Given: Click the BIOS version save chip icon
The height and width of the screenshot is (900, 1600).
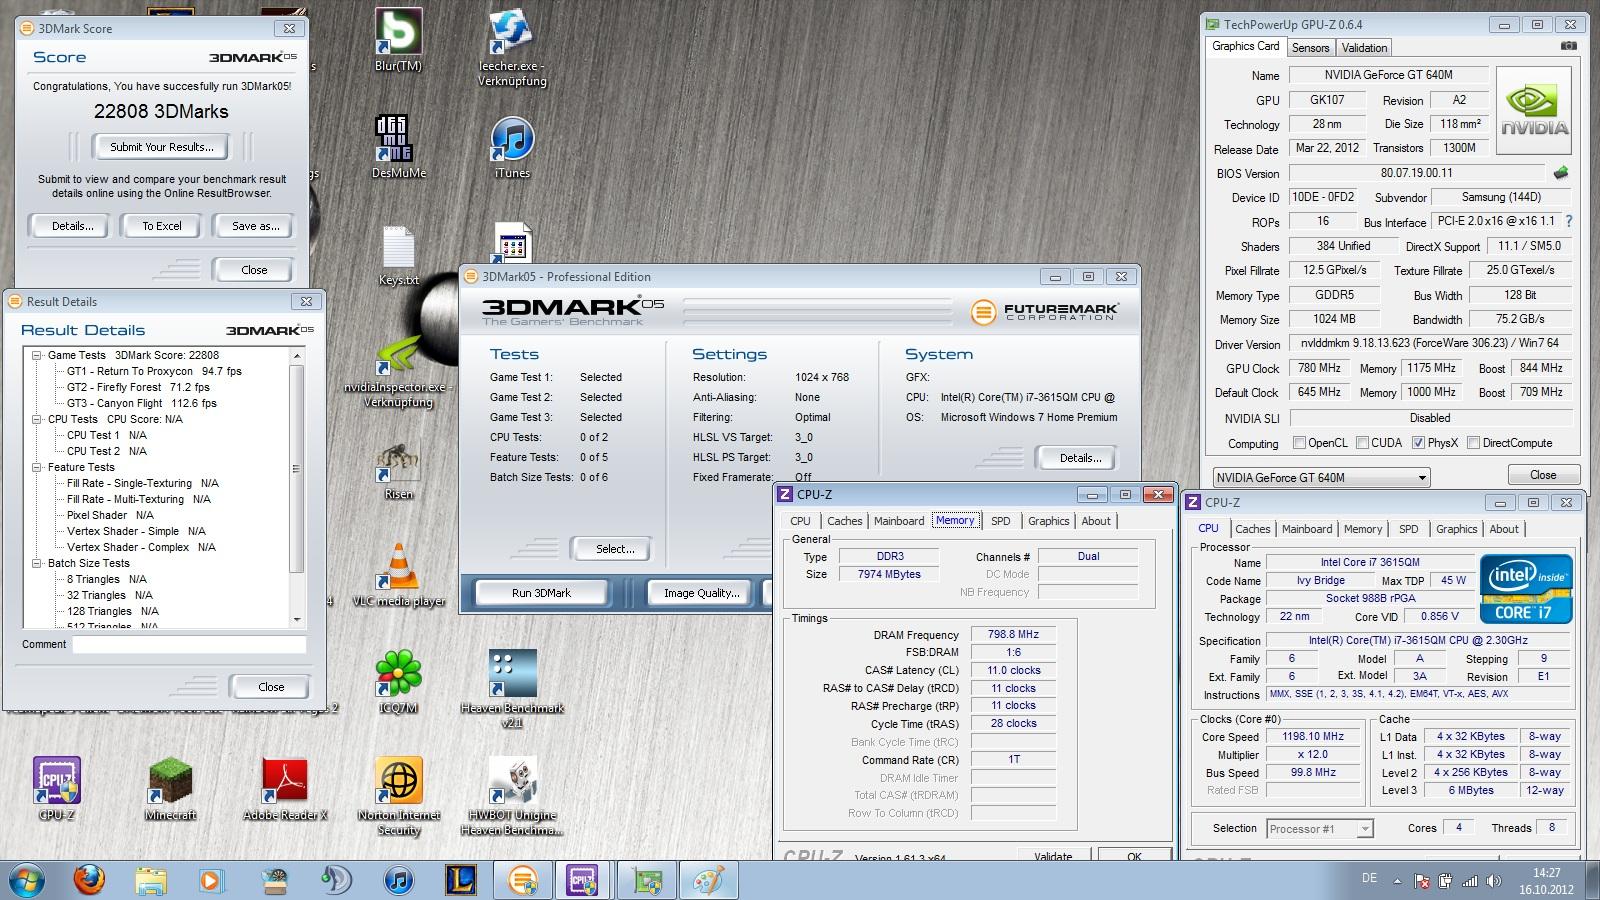Looking at the screenshot, I should [1560, 173].
